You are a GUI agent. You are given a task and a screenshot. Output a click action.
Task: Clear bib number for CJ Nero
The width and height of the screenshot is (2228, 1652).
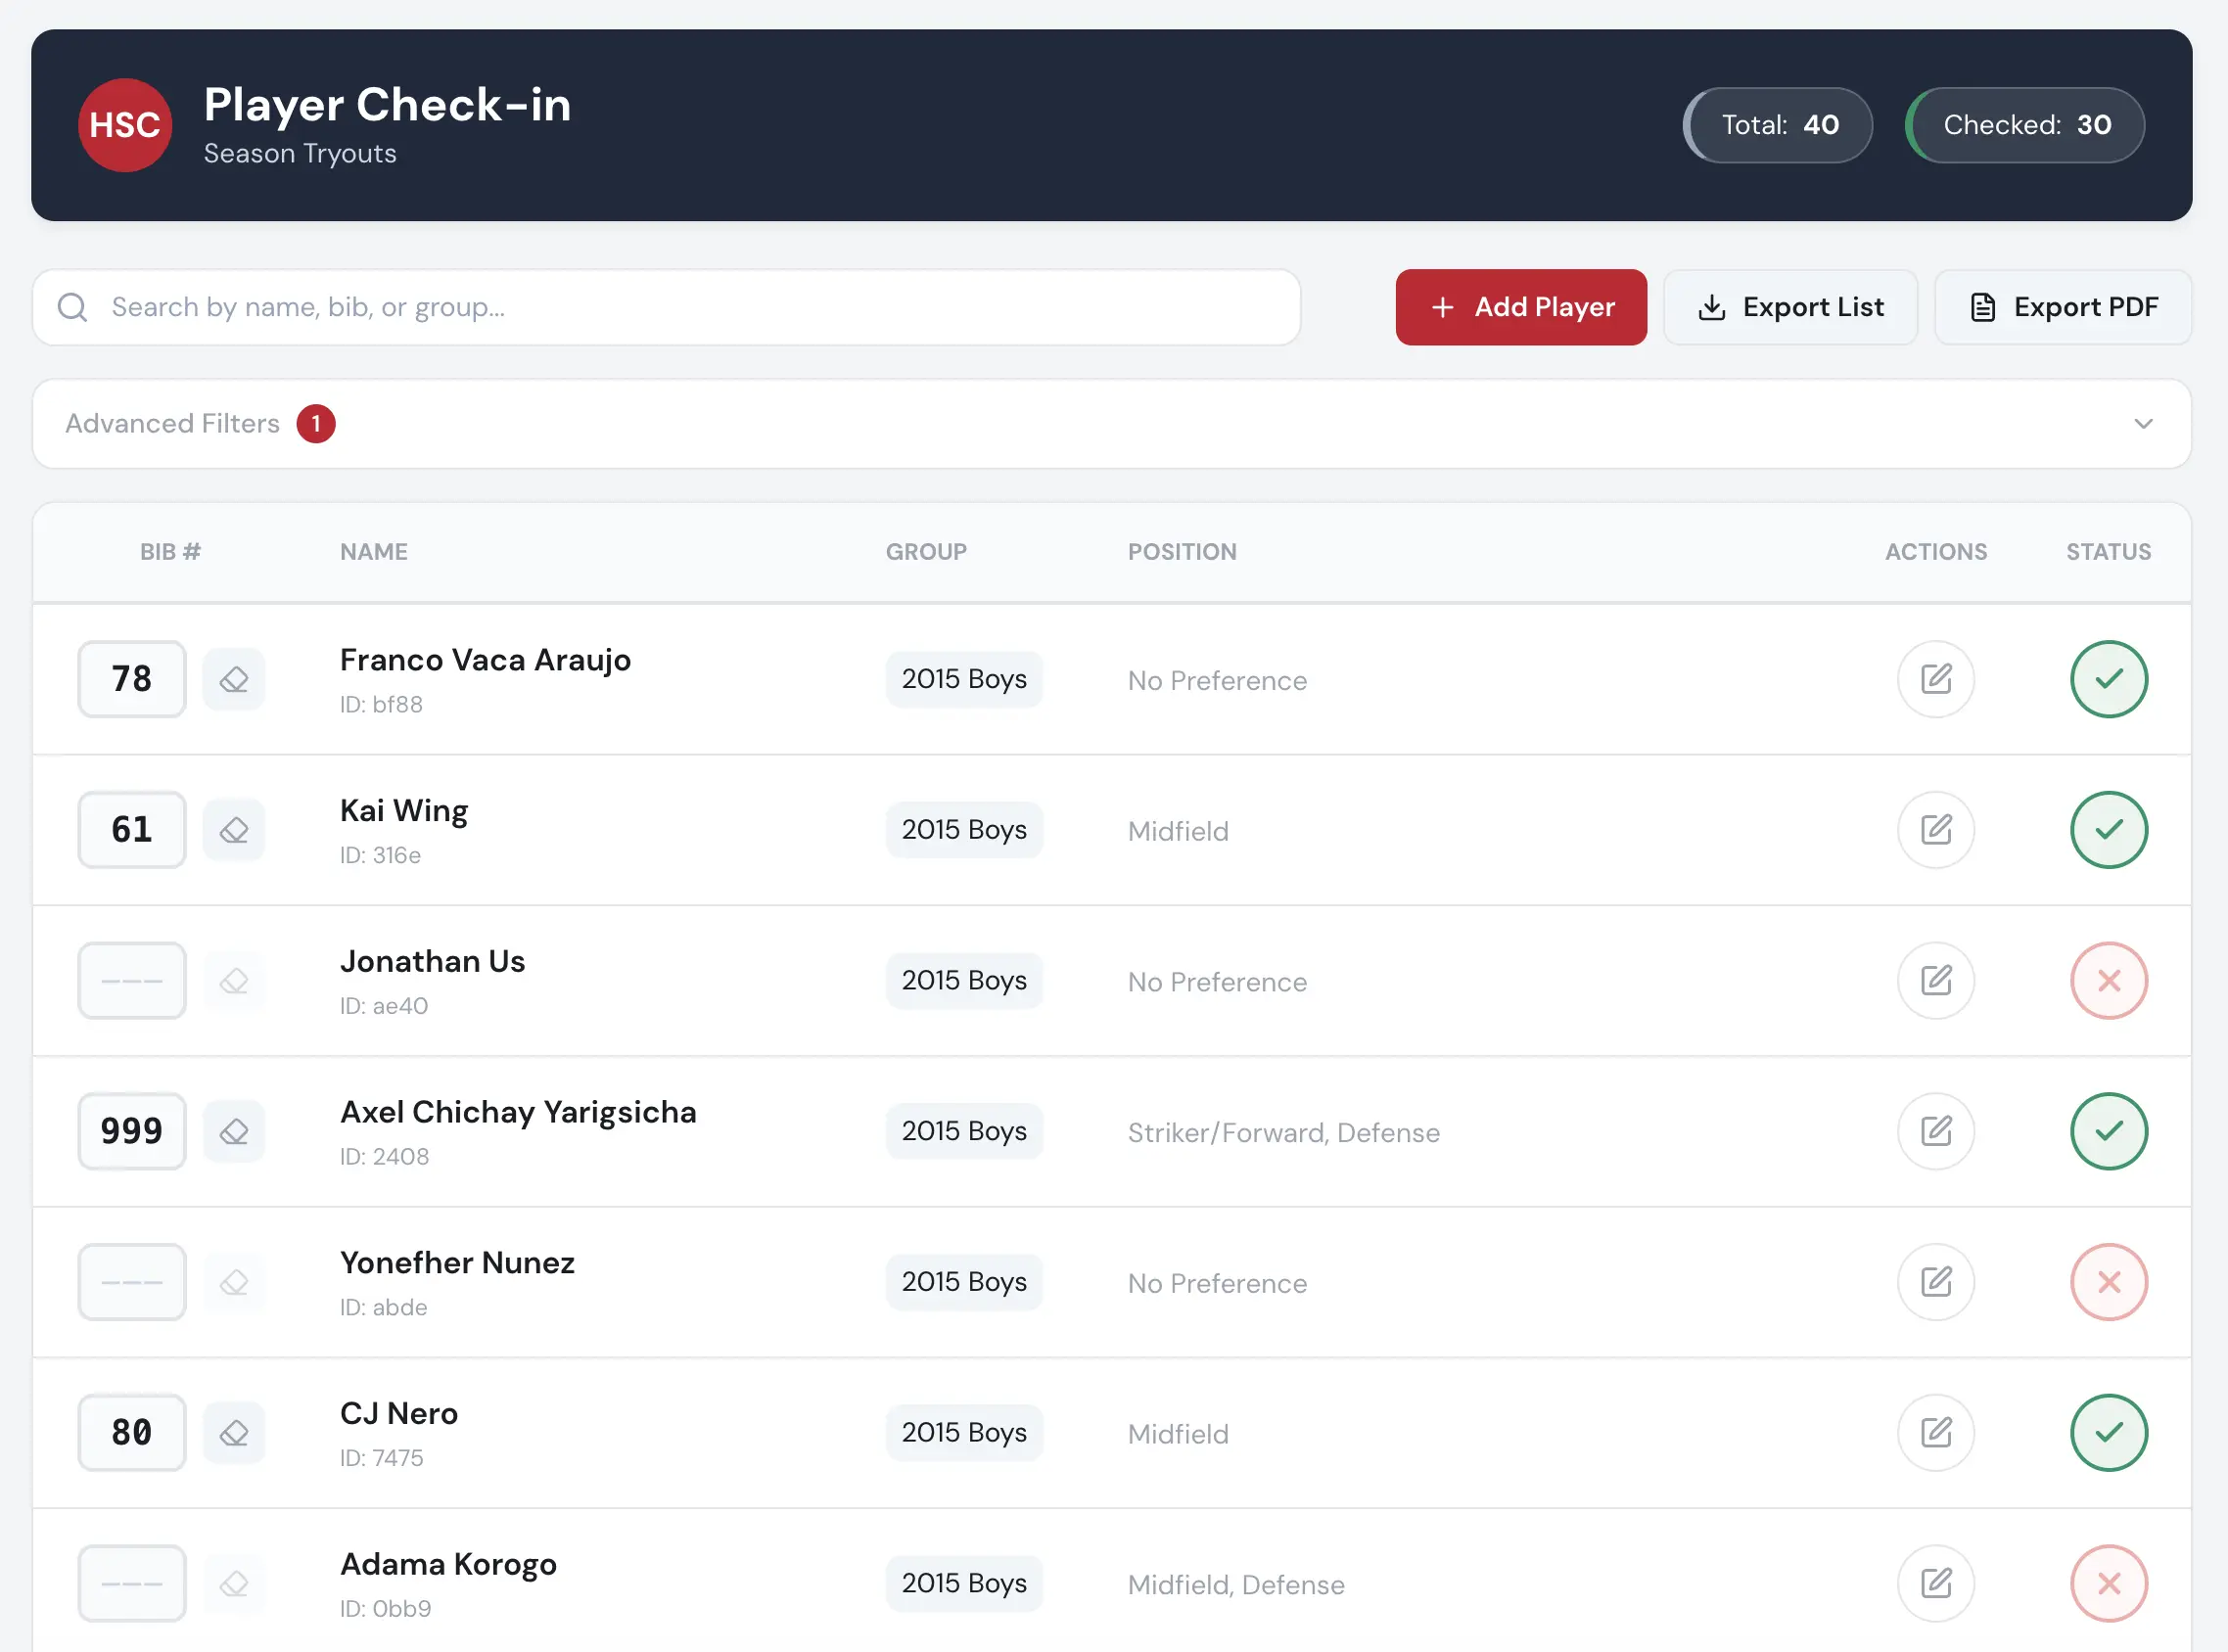[x=234, y=1433]
